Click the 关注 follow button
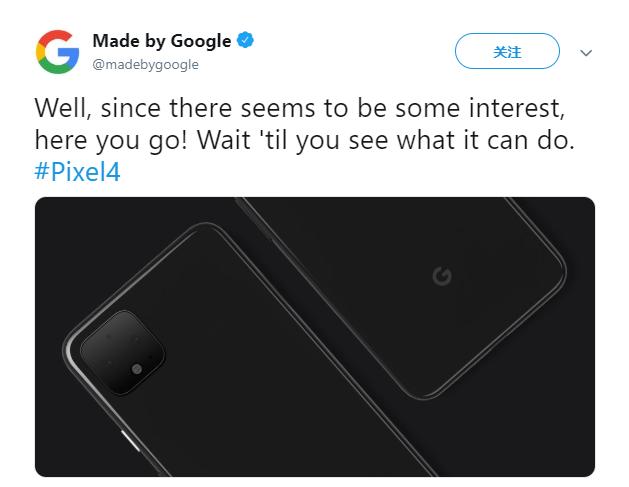Screen dimensions: 629x487 (x=507, y=52)
